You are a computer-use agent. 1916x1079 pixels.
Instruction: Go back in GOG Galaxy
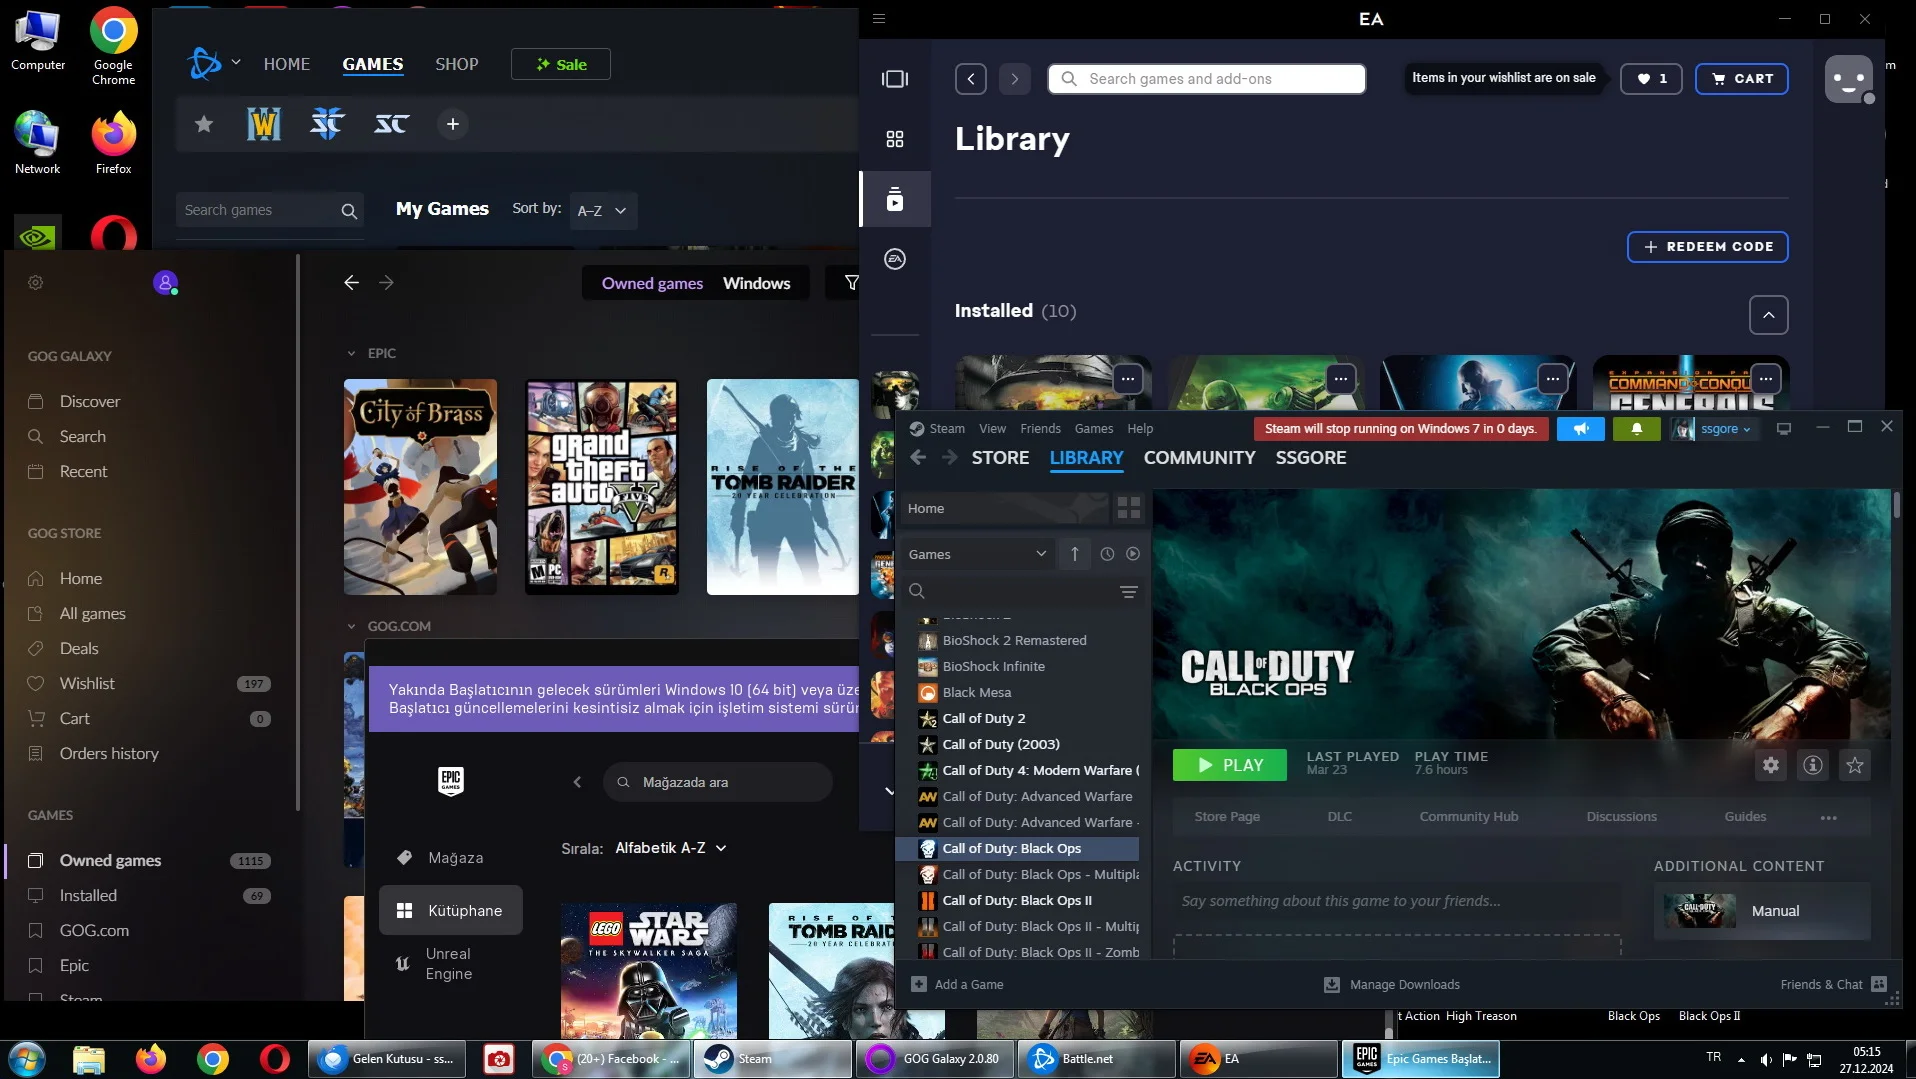click(x=351, y=283)
